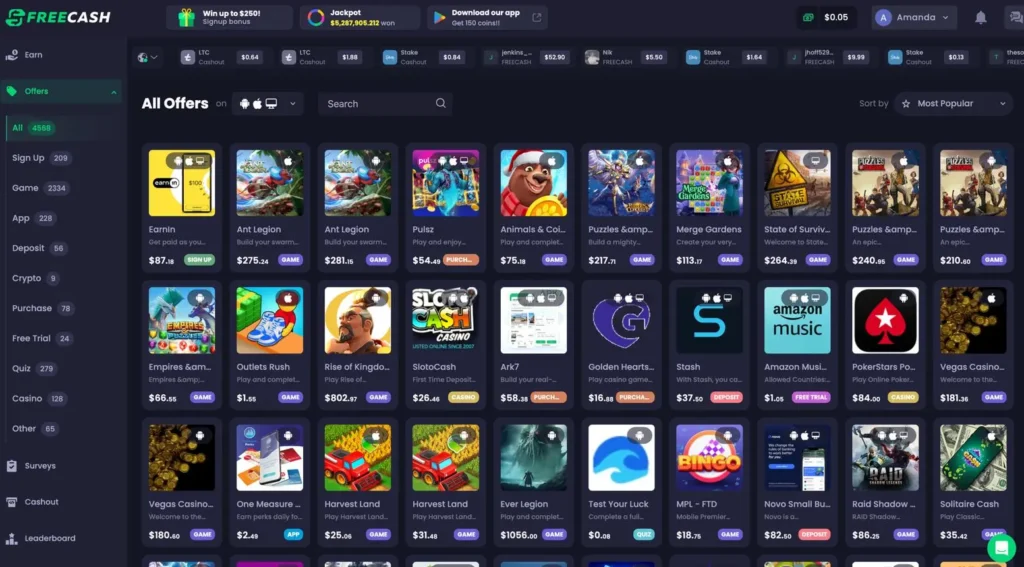Open the notifications bell
The height and width of the screenshot is (567, 1024).
(980, 18)
